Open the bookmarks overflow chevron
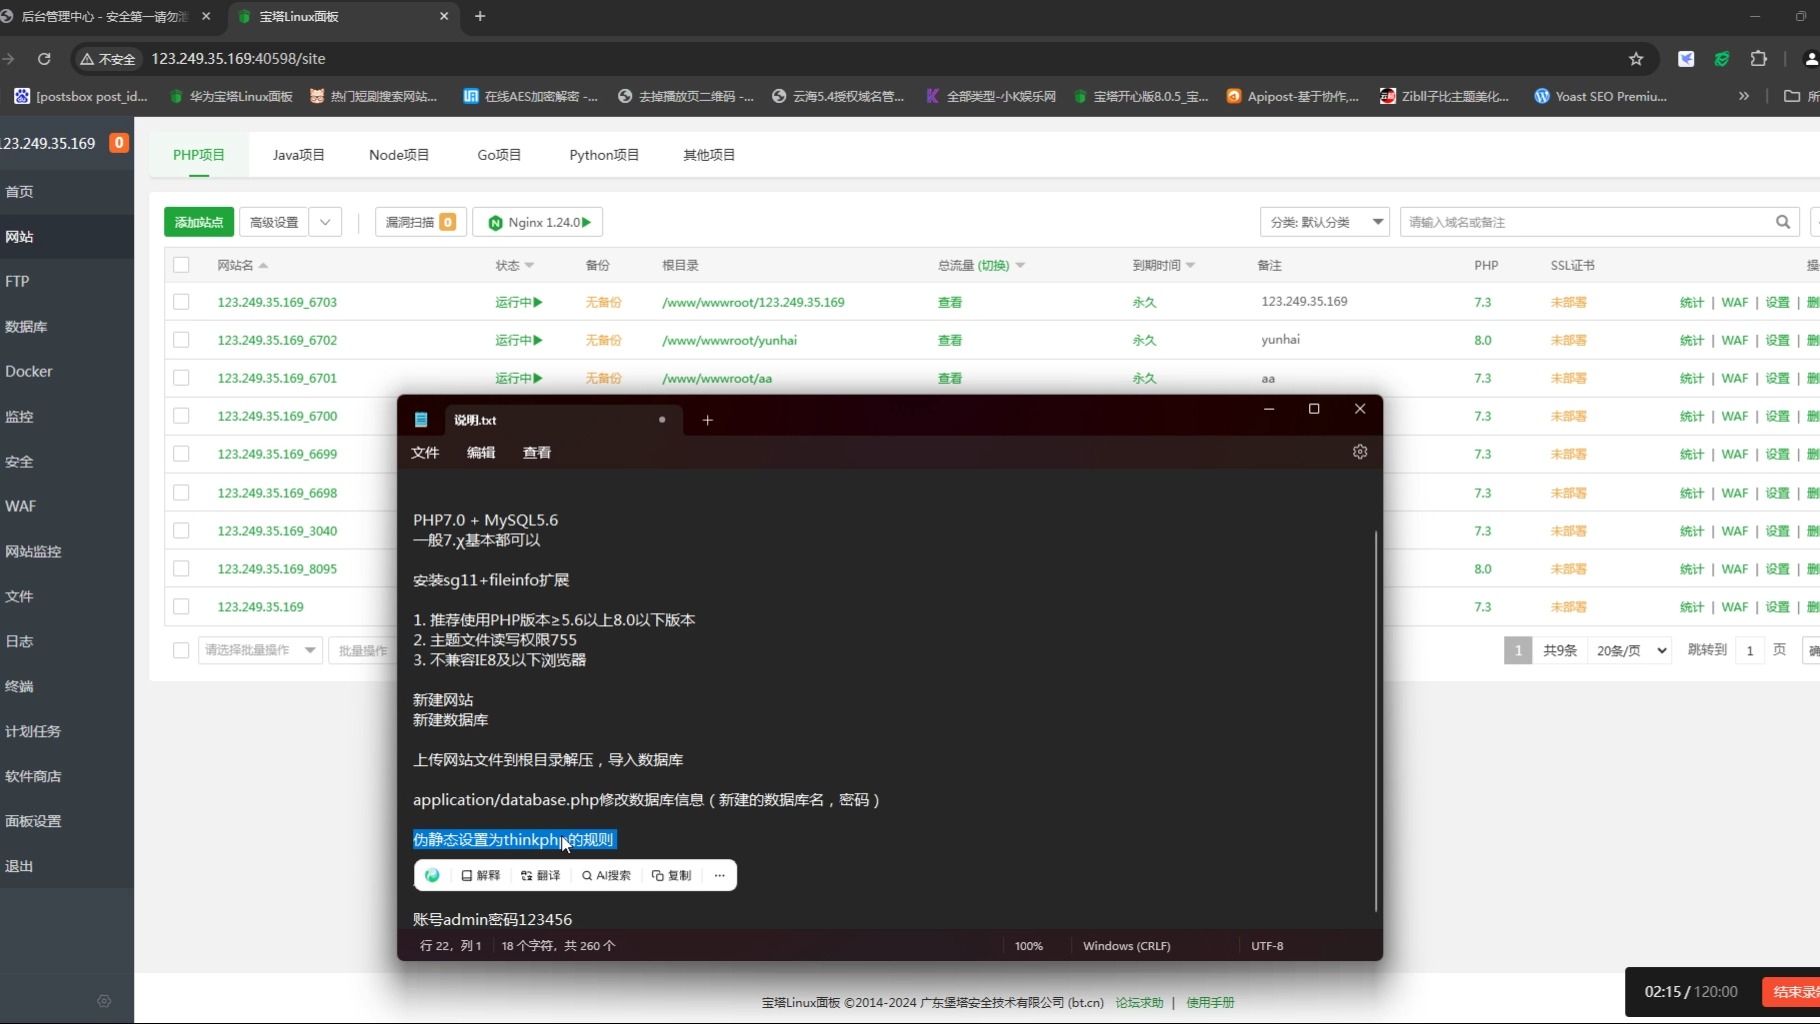The image size is (1820, 1024). pyautogui.click(x=1744, y=96)
